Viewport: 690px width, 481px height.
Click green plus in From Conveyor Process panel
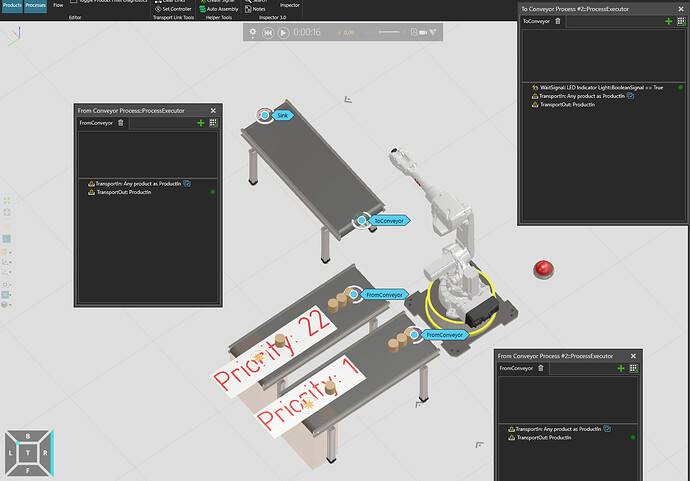click(201, 122)
